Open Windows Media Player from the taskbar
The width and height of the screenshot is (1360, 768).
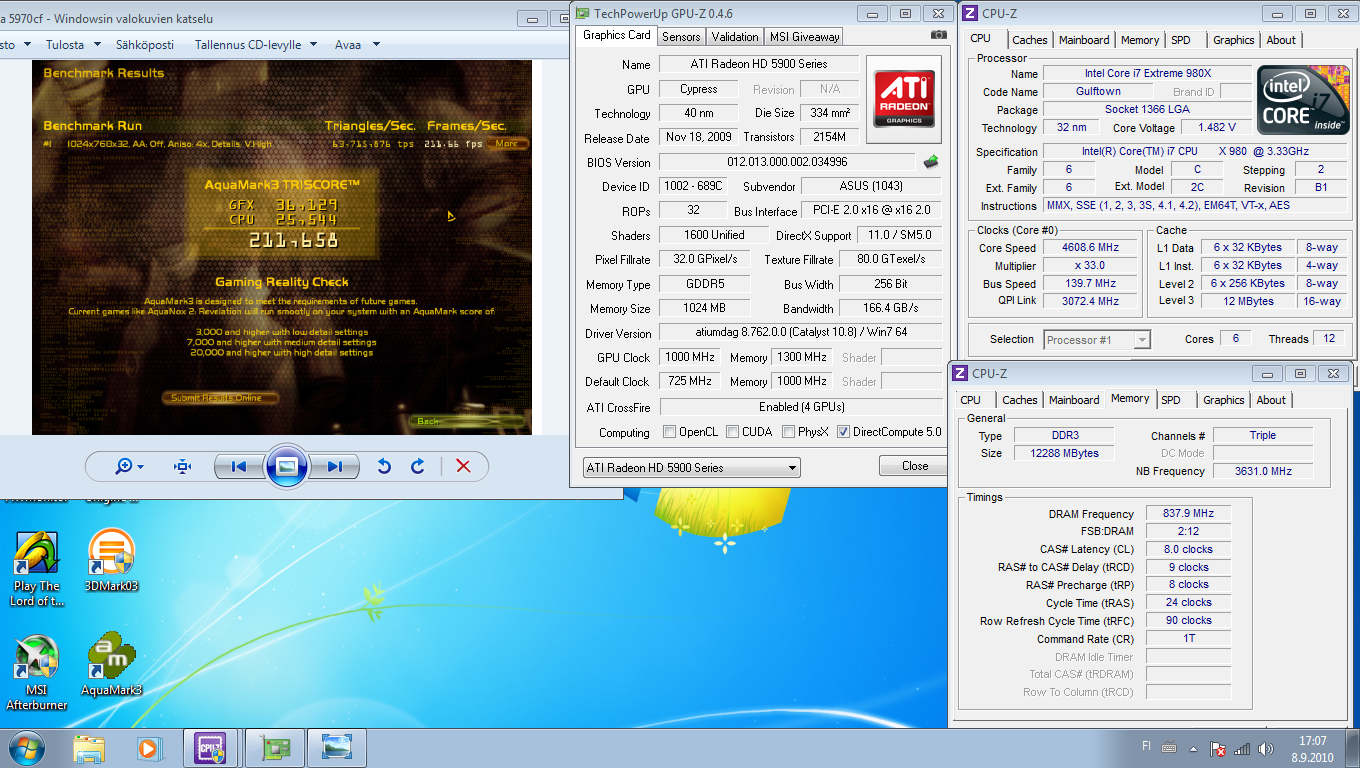[148, 748]
